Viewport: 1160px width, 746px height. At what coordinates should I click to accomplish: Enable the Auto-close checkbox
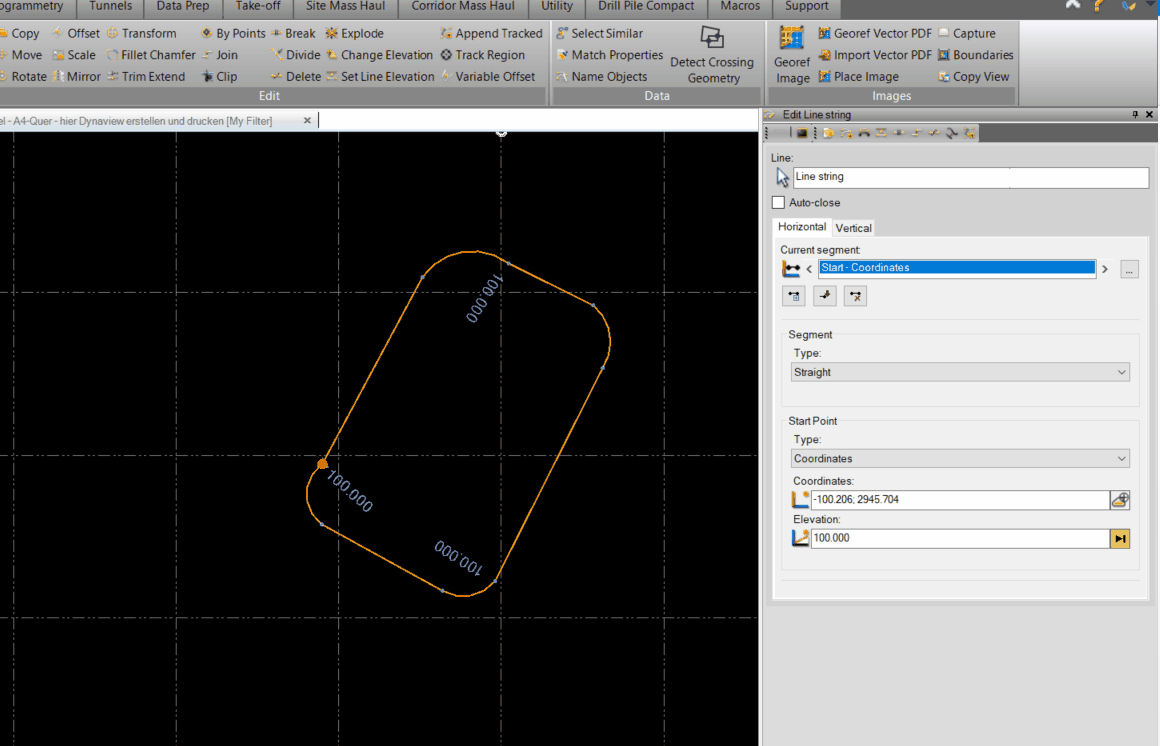click(778, 202)
